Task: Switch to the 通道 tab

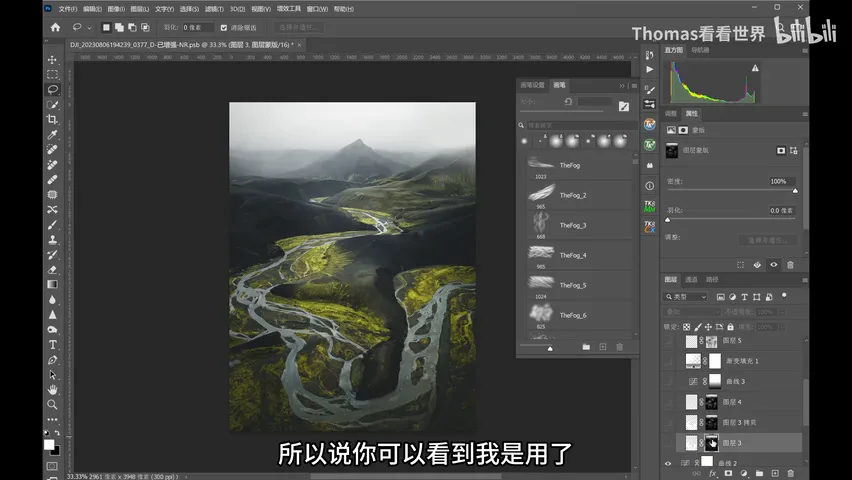Action: 691,279
